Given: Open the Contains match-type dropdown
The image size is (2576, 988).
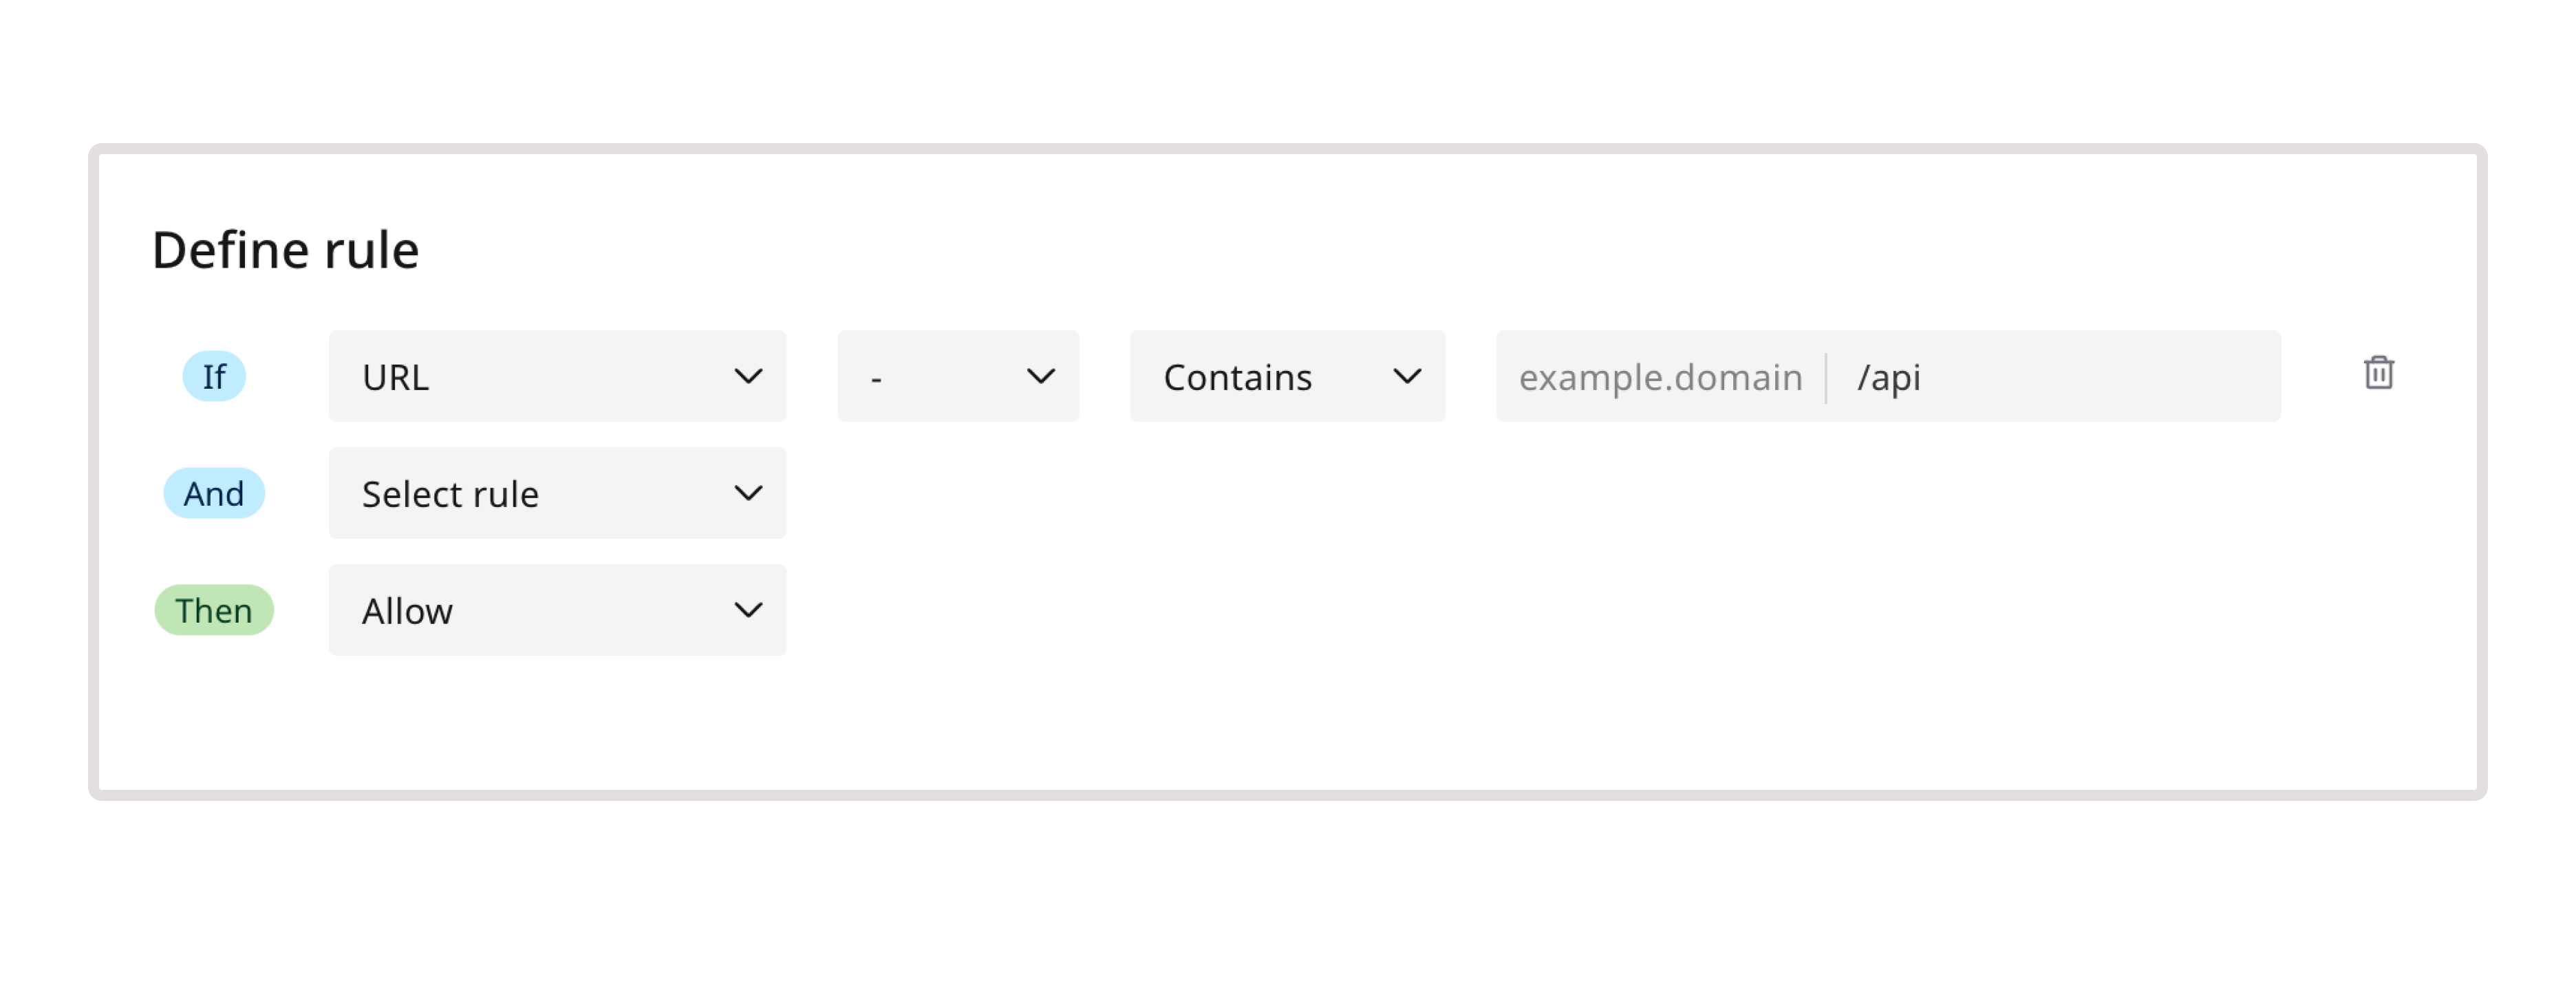Looking at the screenshot, I should (x=1287, y=376).
